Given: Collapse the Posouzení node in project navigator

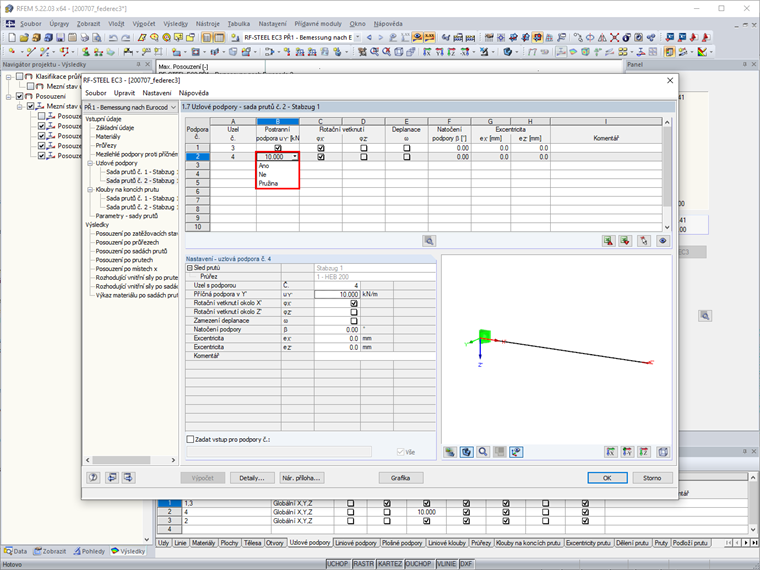Looking at the screenshot, I should tap(9, 96).
